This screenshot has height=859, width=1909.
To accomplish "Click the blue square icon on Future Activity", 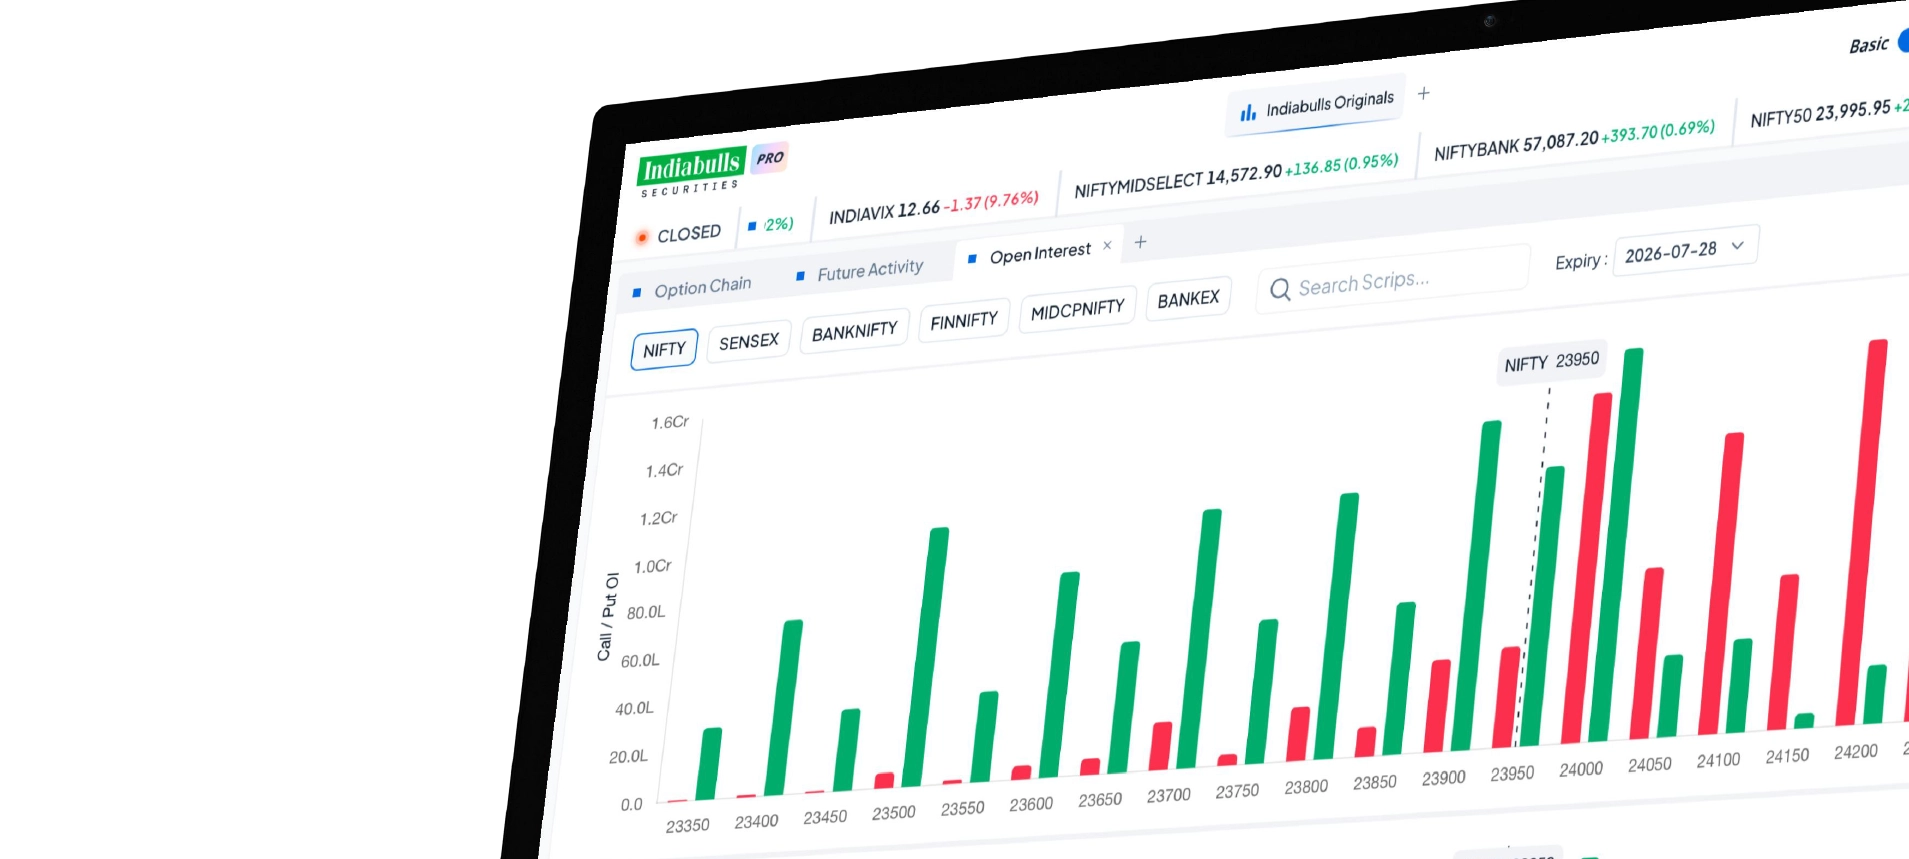I will point(800,275).
